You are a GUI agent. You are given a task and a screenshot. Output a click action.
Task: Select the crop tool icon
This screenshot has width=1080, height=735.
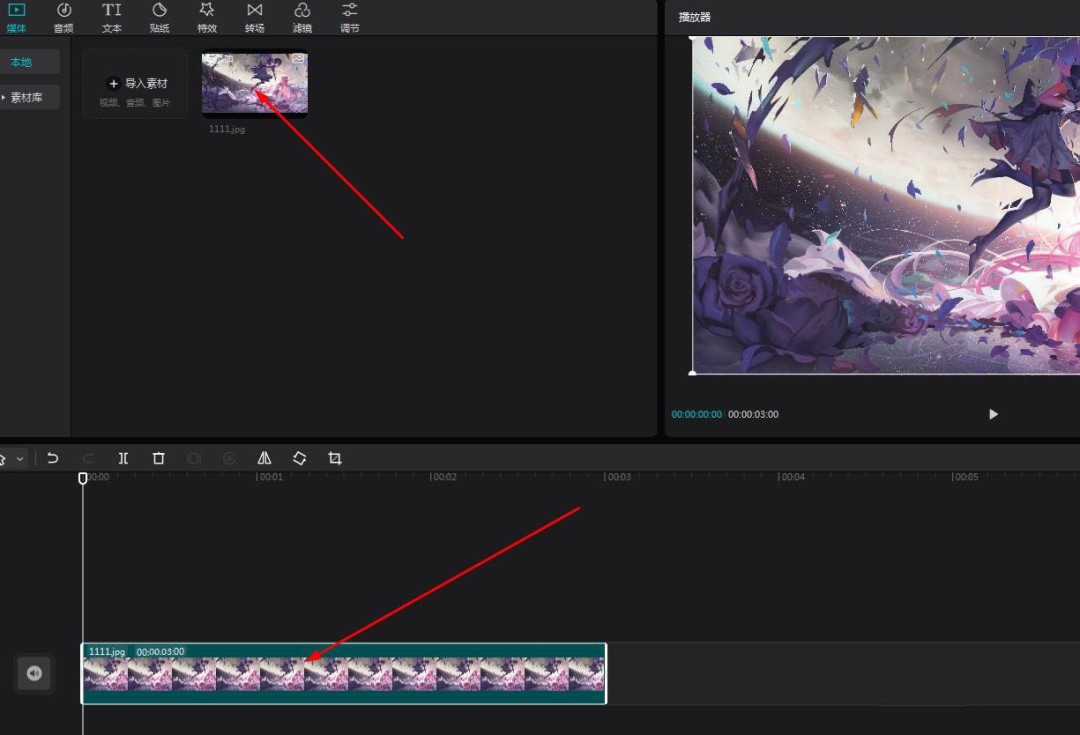point(335,458)
